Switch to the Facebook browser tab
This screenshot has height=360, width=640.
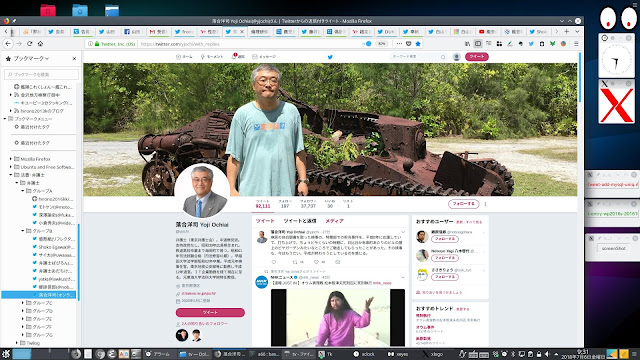[x=133, y=31]
